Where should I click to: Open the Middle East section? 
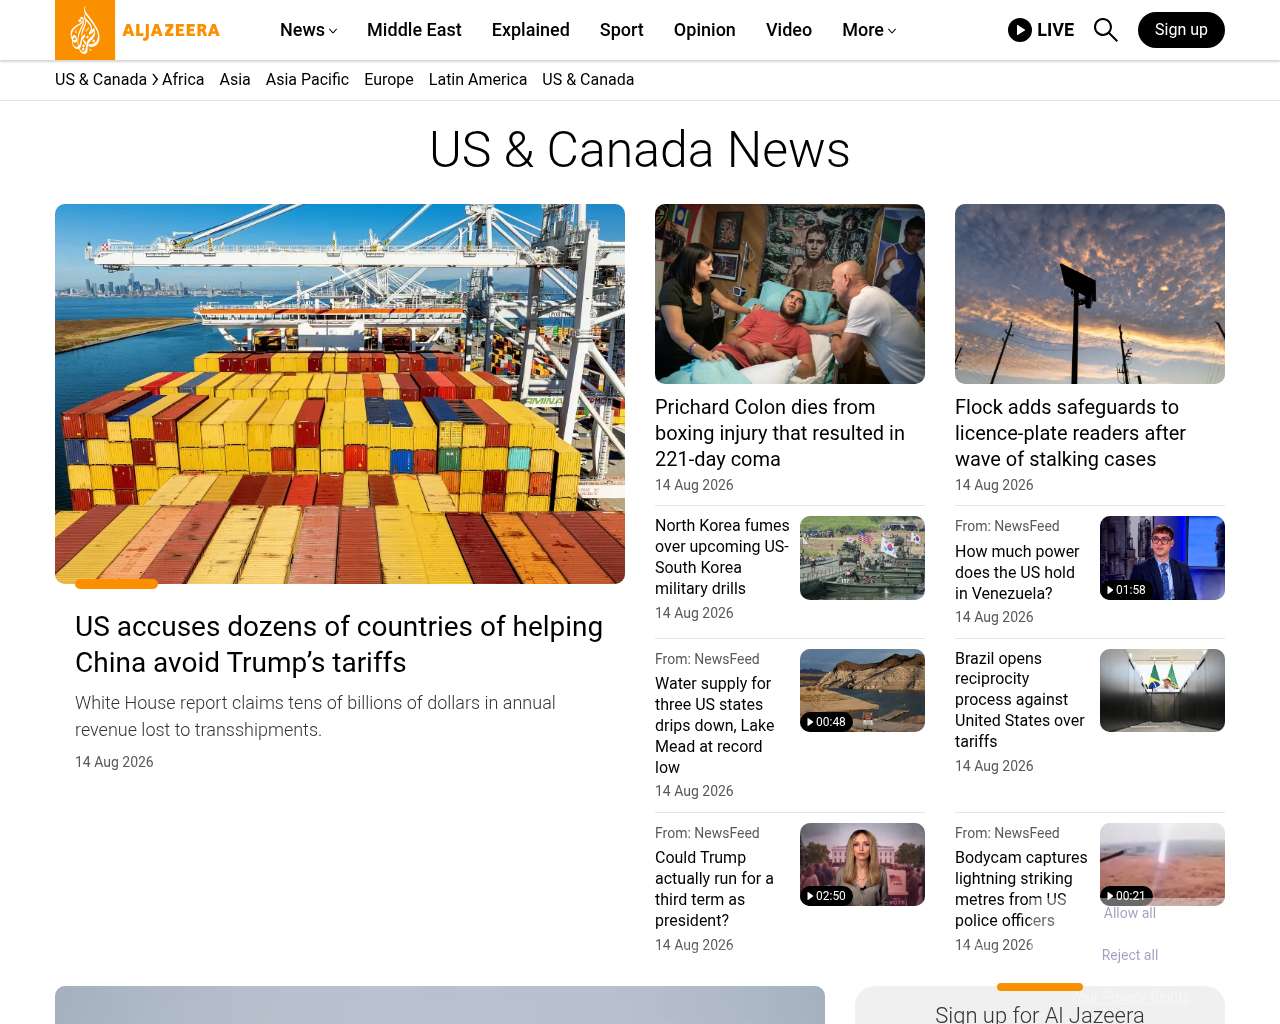tap(414, 30)
